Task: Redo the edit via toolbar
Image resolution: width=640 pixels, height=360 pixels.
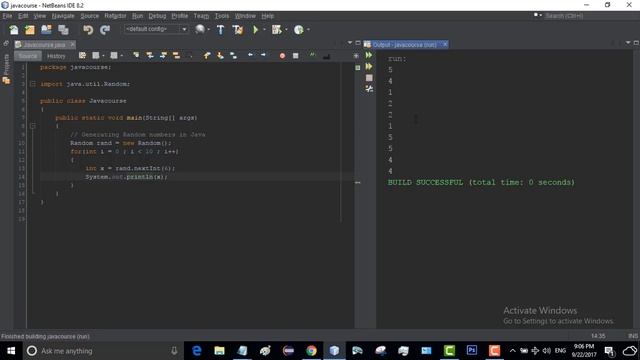Action: (x=105, y=30)
